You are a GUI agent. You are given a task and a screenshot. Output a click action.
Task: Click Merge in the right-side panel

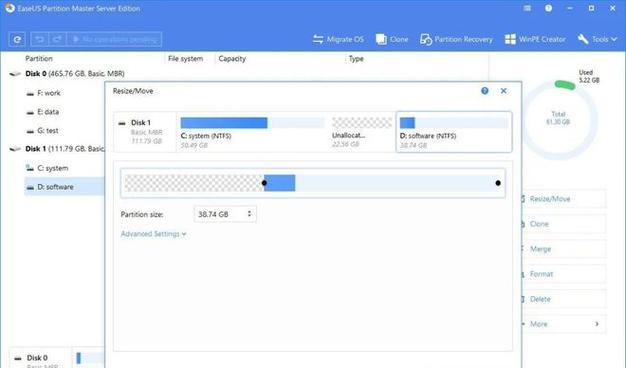click(564, 249)
